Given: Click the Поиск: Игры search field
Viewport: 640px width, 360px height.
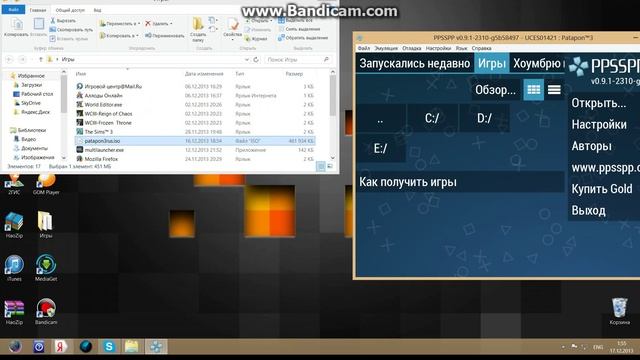Looking at the screenshot, I should pos(297,60).
